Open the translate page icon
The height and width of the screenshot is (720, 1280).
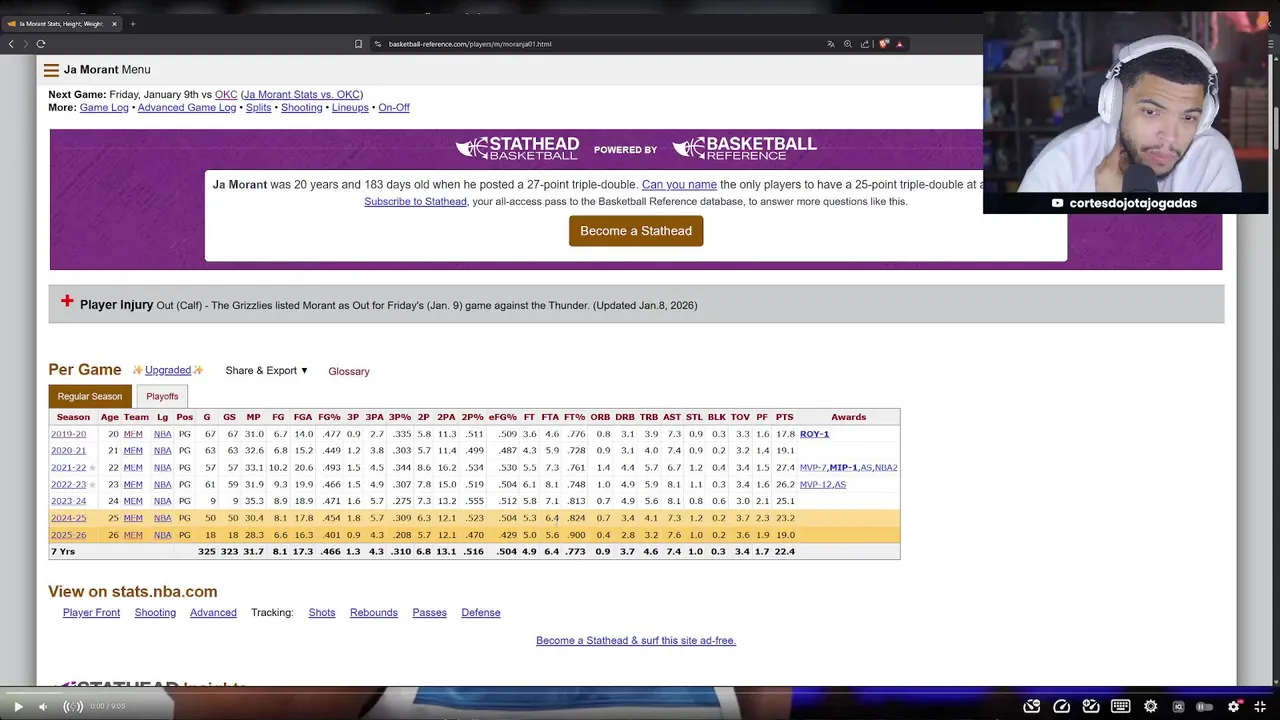(830, 44)
